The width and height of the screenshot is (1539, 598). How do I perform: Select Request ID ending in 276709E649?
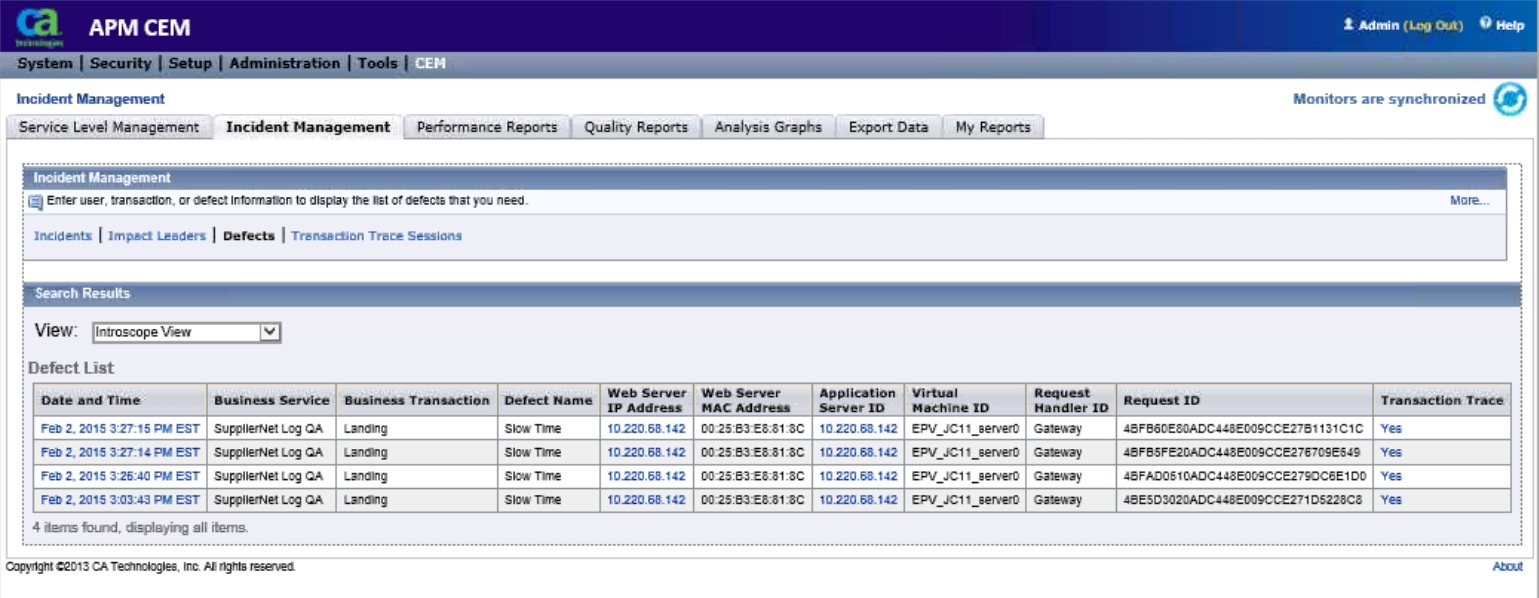(1241, 452)
